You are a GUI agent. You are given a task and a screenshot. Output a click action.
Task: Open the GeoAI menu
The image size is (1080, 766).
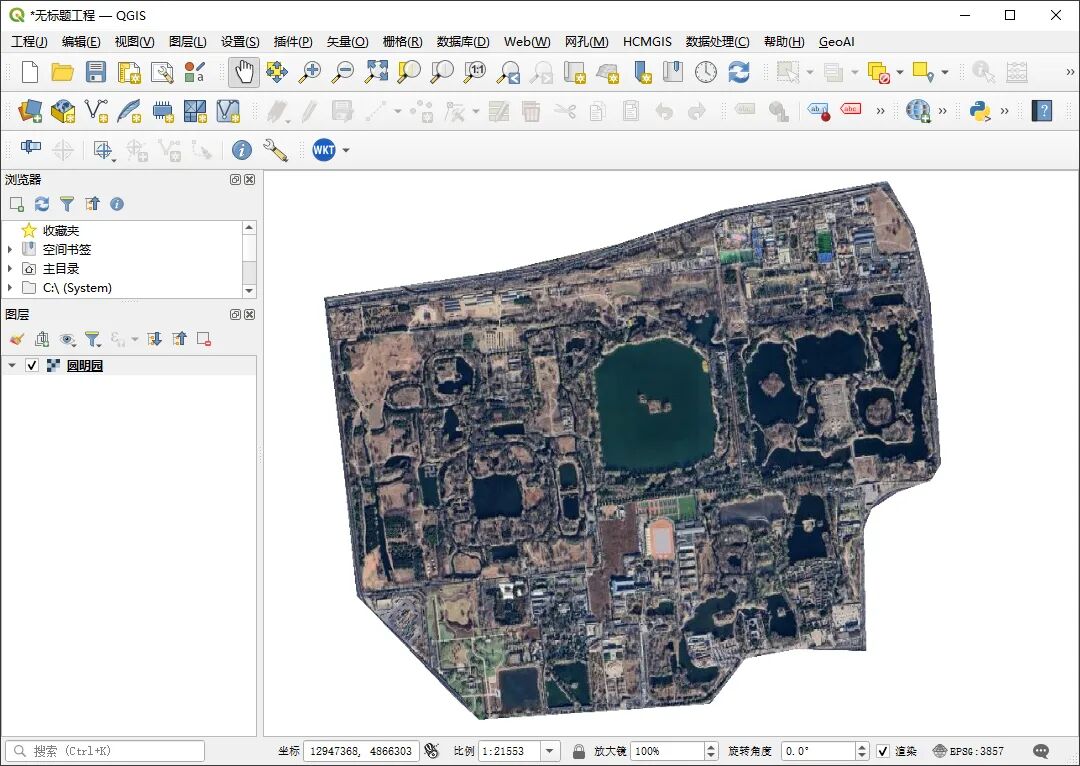pos(836,41)
